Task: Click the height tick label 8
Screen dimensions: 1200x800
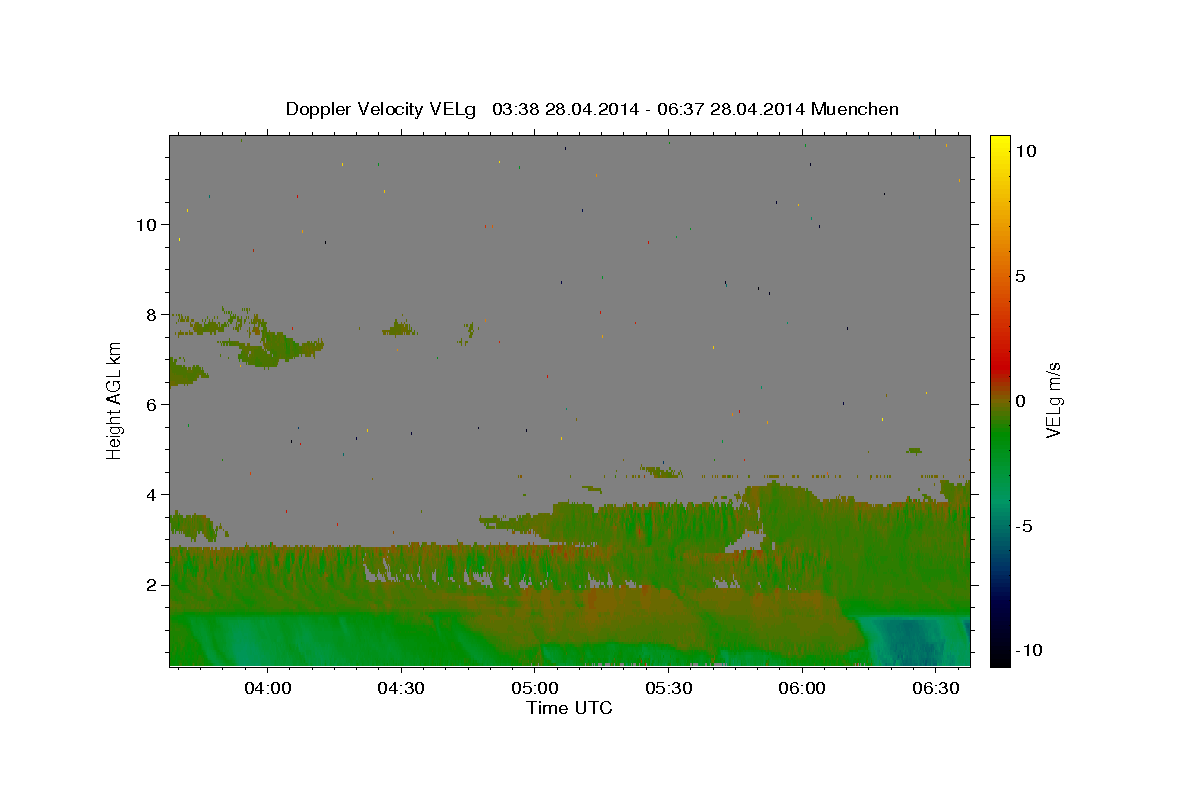Action: click(152, 314)
